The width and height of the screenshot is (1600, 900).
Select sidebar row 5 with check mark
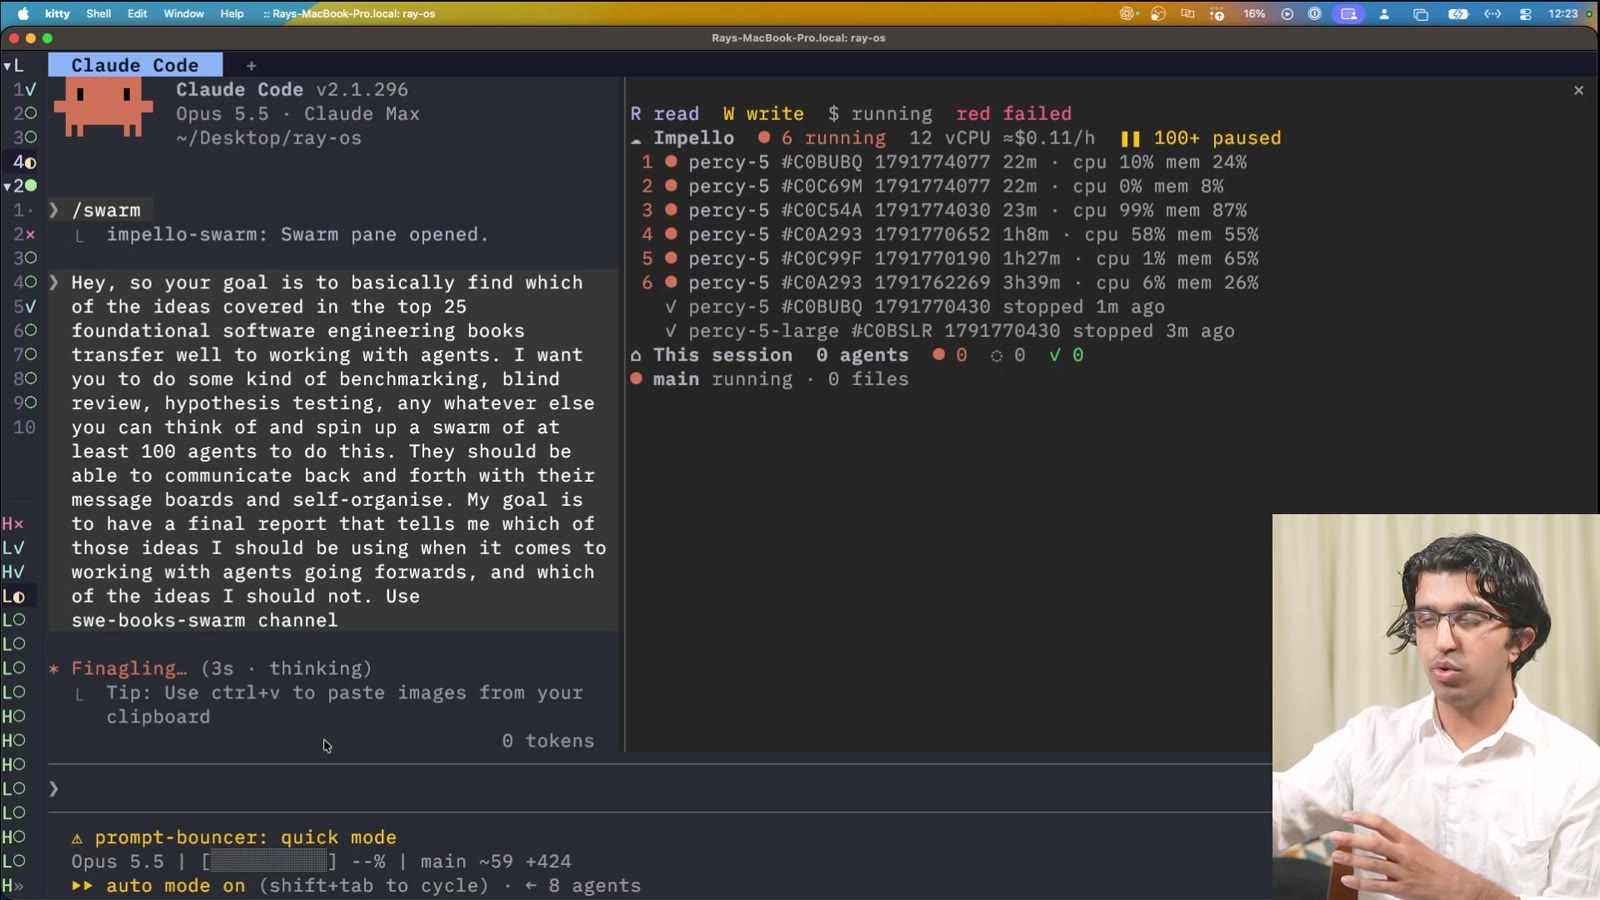(x=24, y=307)
